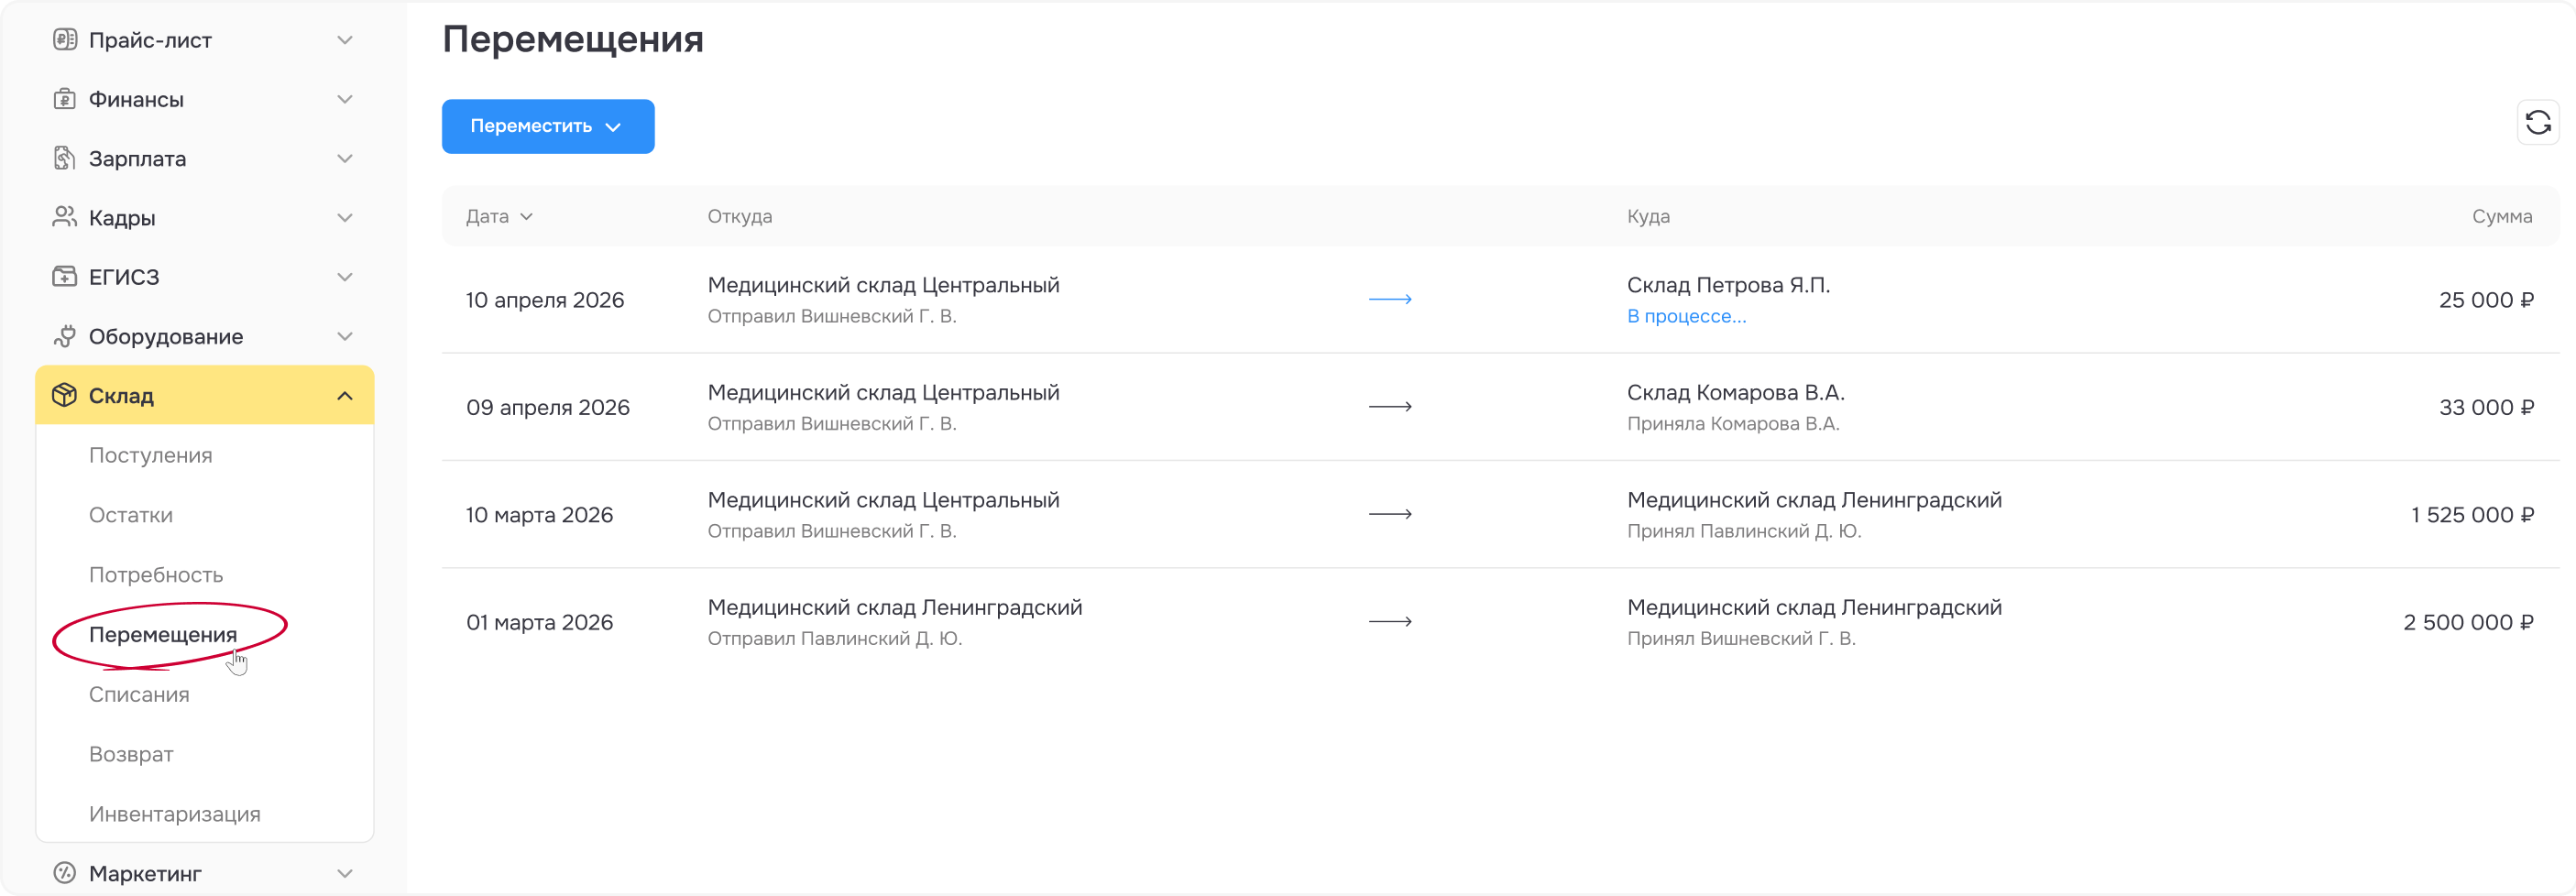Click the Кадры people icon
The image size is (2576, 896).
[x=65, y=217]
